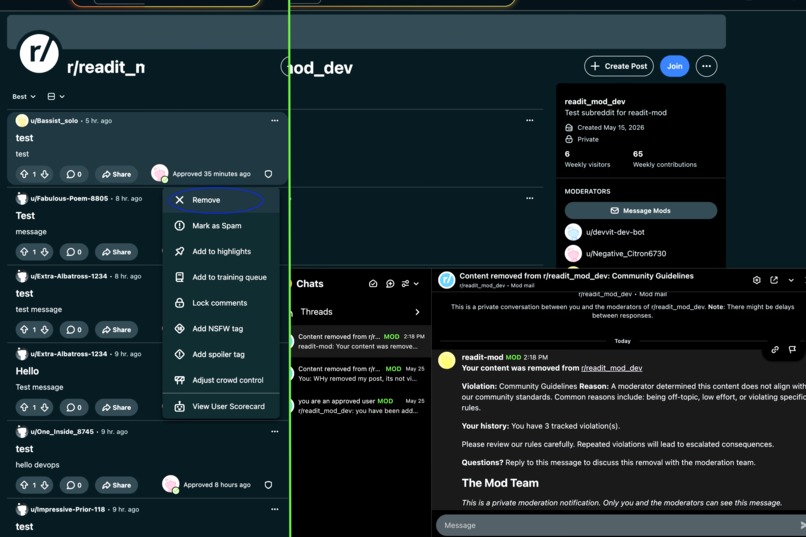
Task: Click the Message Mods button
Action: (640, 211)
